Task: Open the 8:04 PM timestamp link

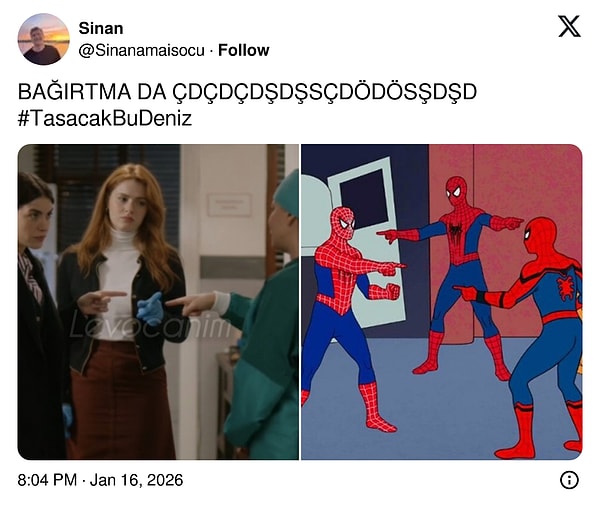Action: click(x=47, y=480)
